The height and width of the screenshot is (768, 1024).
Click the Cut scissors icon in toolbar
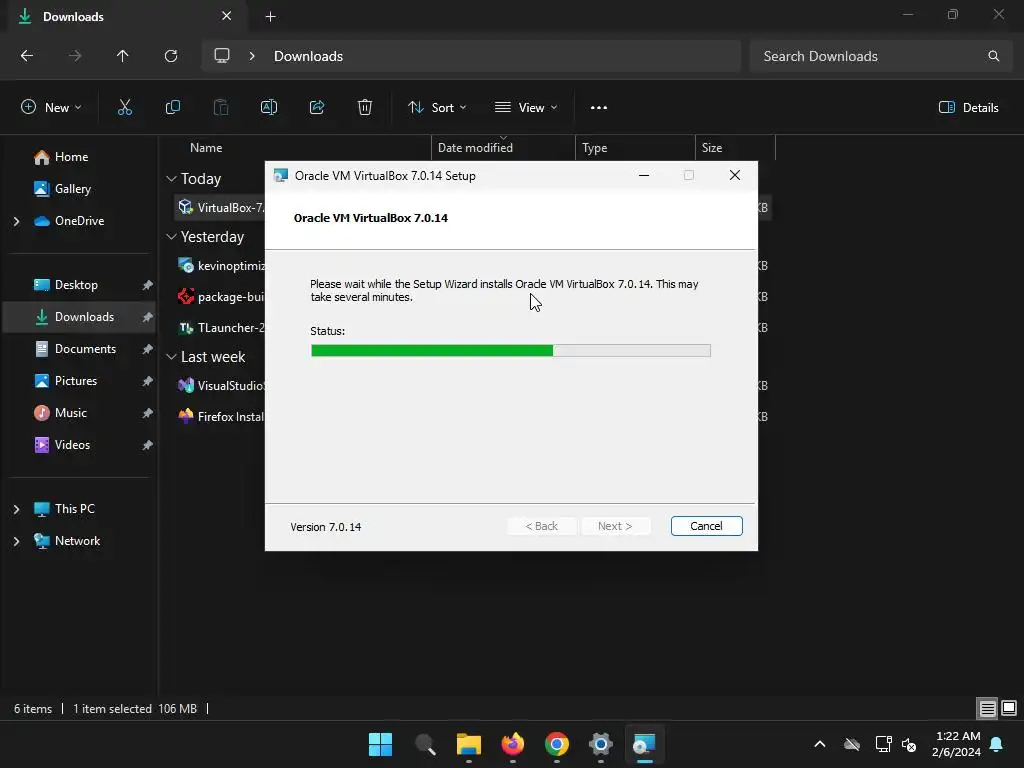point(125,108)
